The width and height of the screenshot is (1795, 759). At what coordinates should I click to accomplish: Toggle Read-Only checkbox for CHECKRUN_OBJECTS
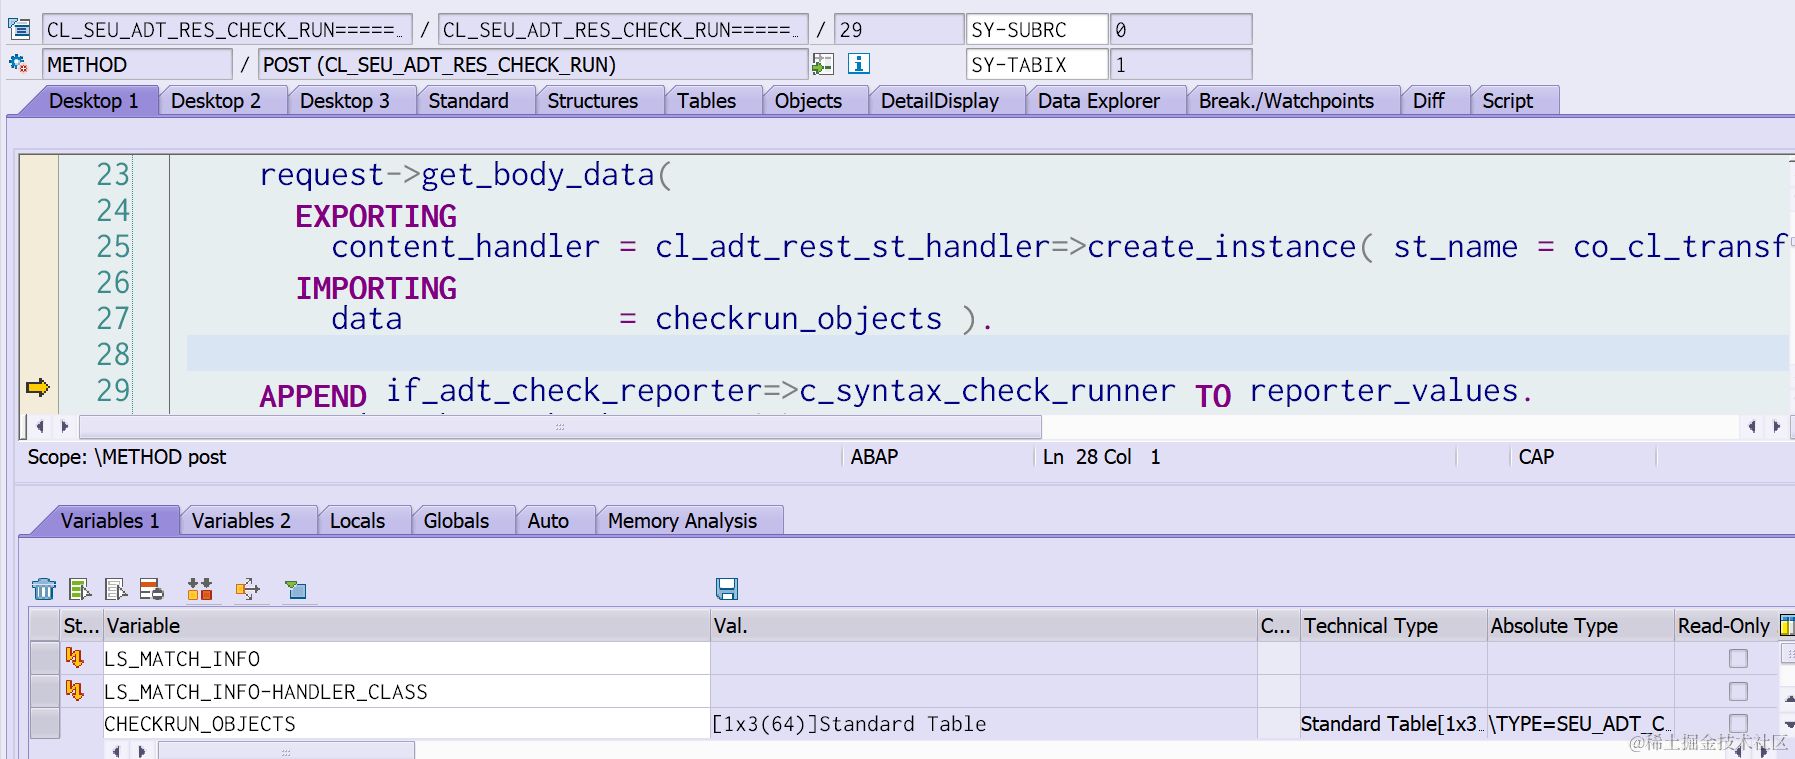point(1738,723)
